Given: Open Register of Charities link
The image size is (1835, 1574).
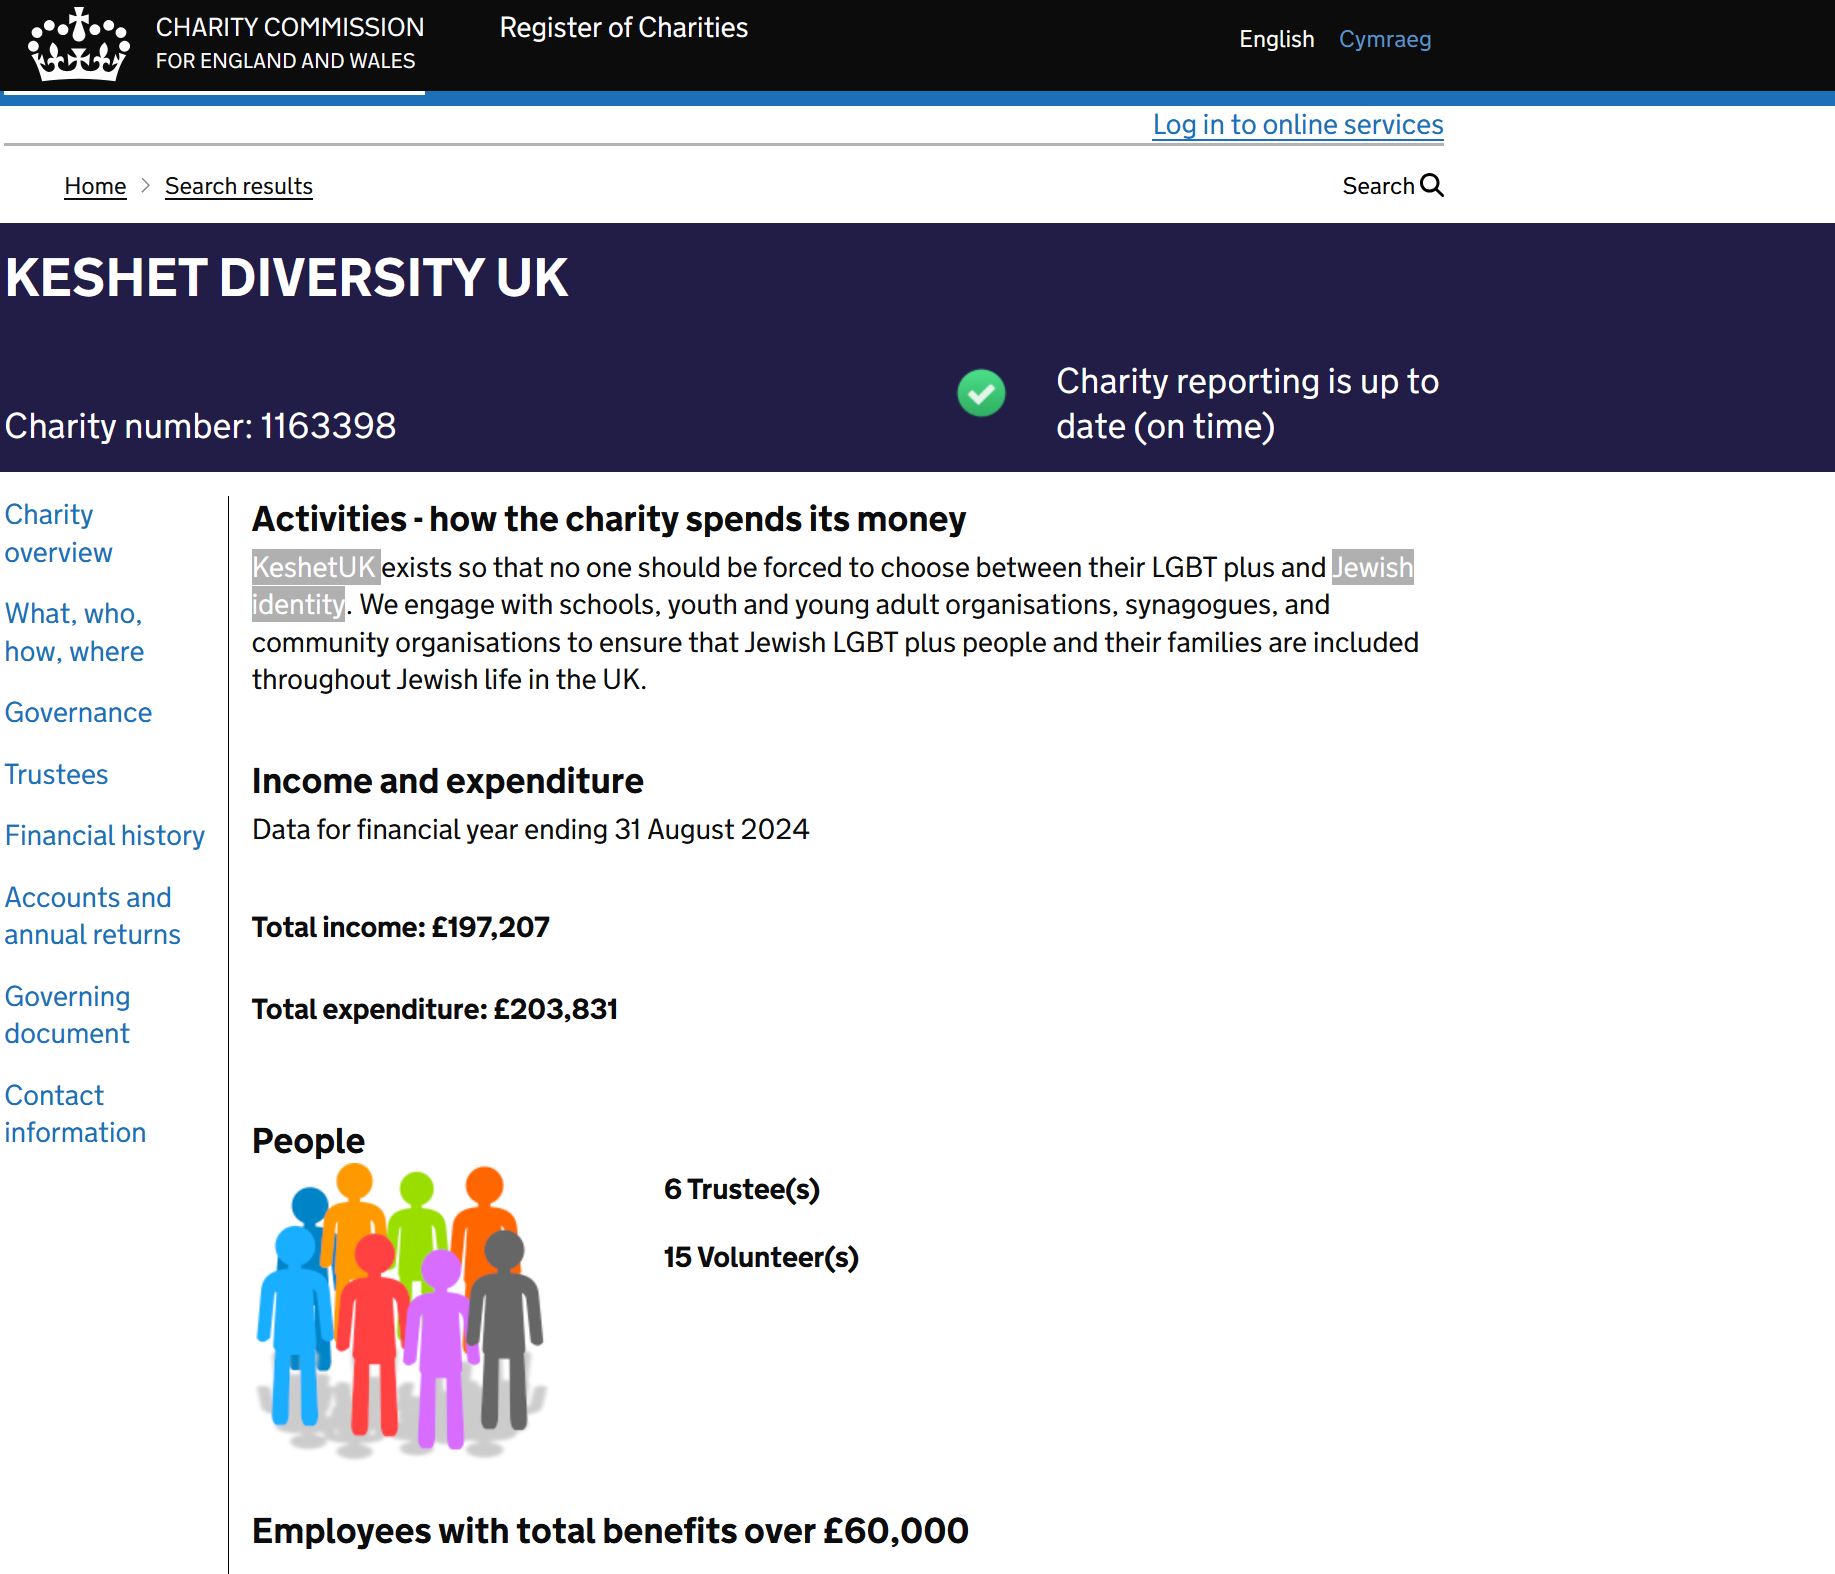Looking at the screenshot, I should pyautogui.click(x=624, y=28).
